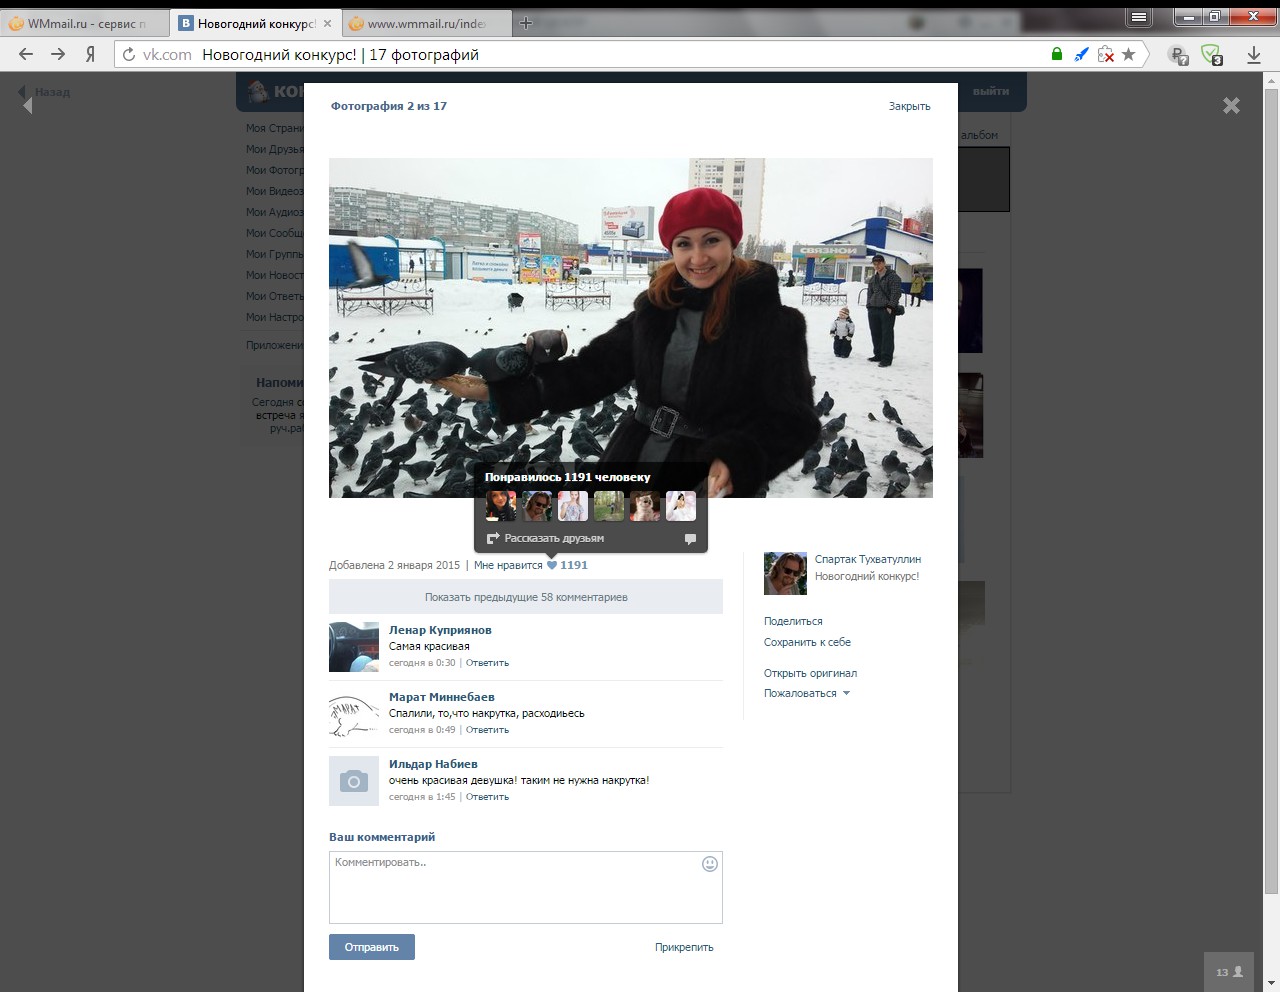Click Мне нравится link
The image size is (1280, 992).
tap(508, 565)
